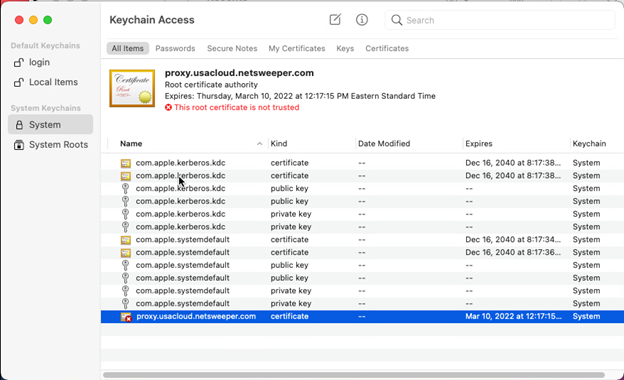Click the proxy.usacloud.netsweeper.com heading title
Viewport: 624px width, 380px height.
pyautogui.click(x=239, y=73)
